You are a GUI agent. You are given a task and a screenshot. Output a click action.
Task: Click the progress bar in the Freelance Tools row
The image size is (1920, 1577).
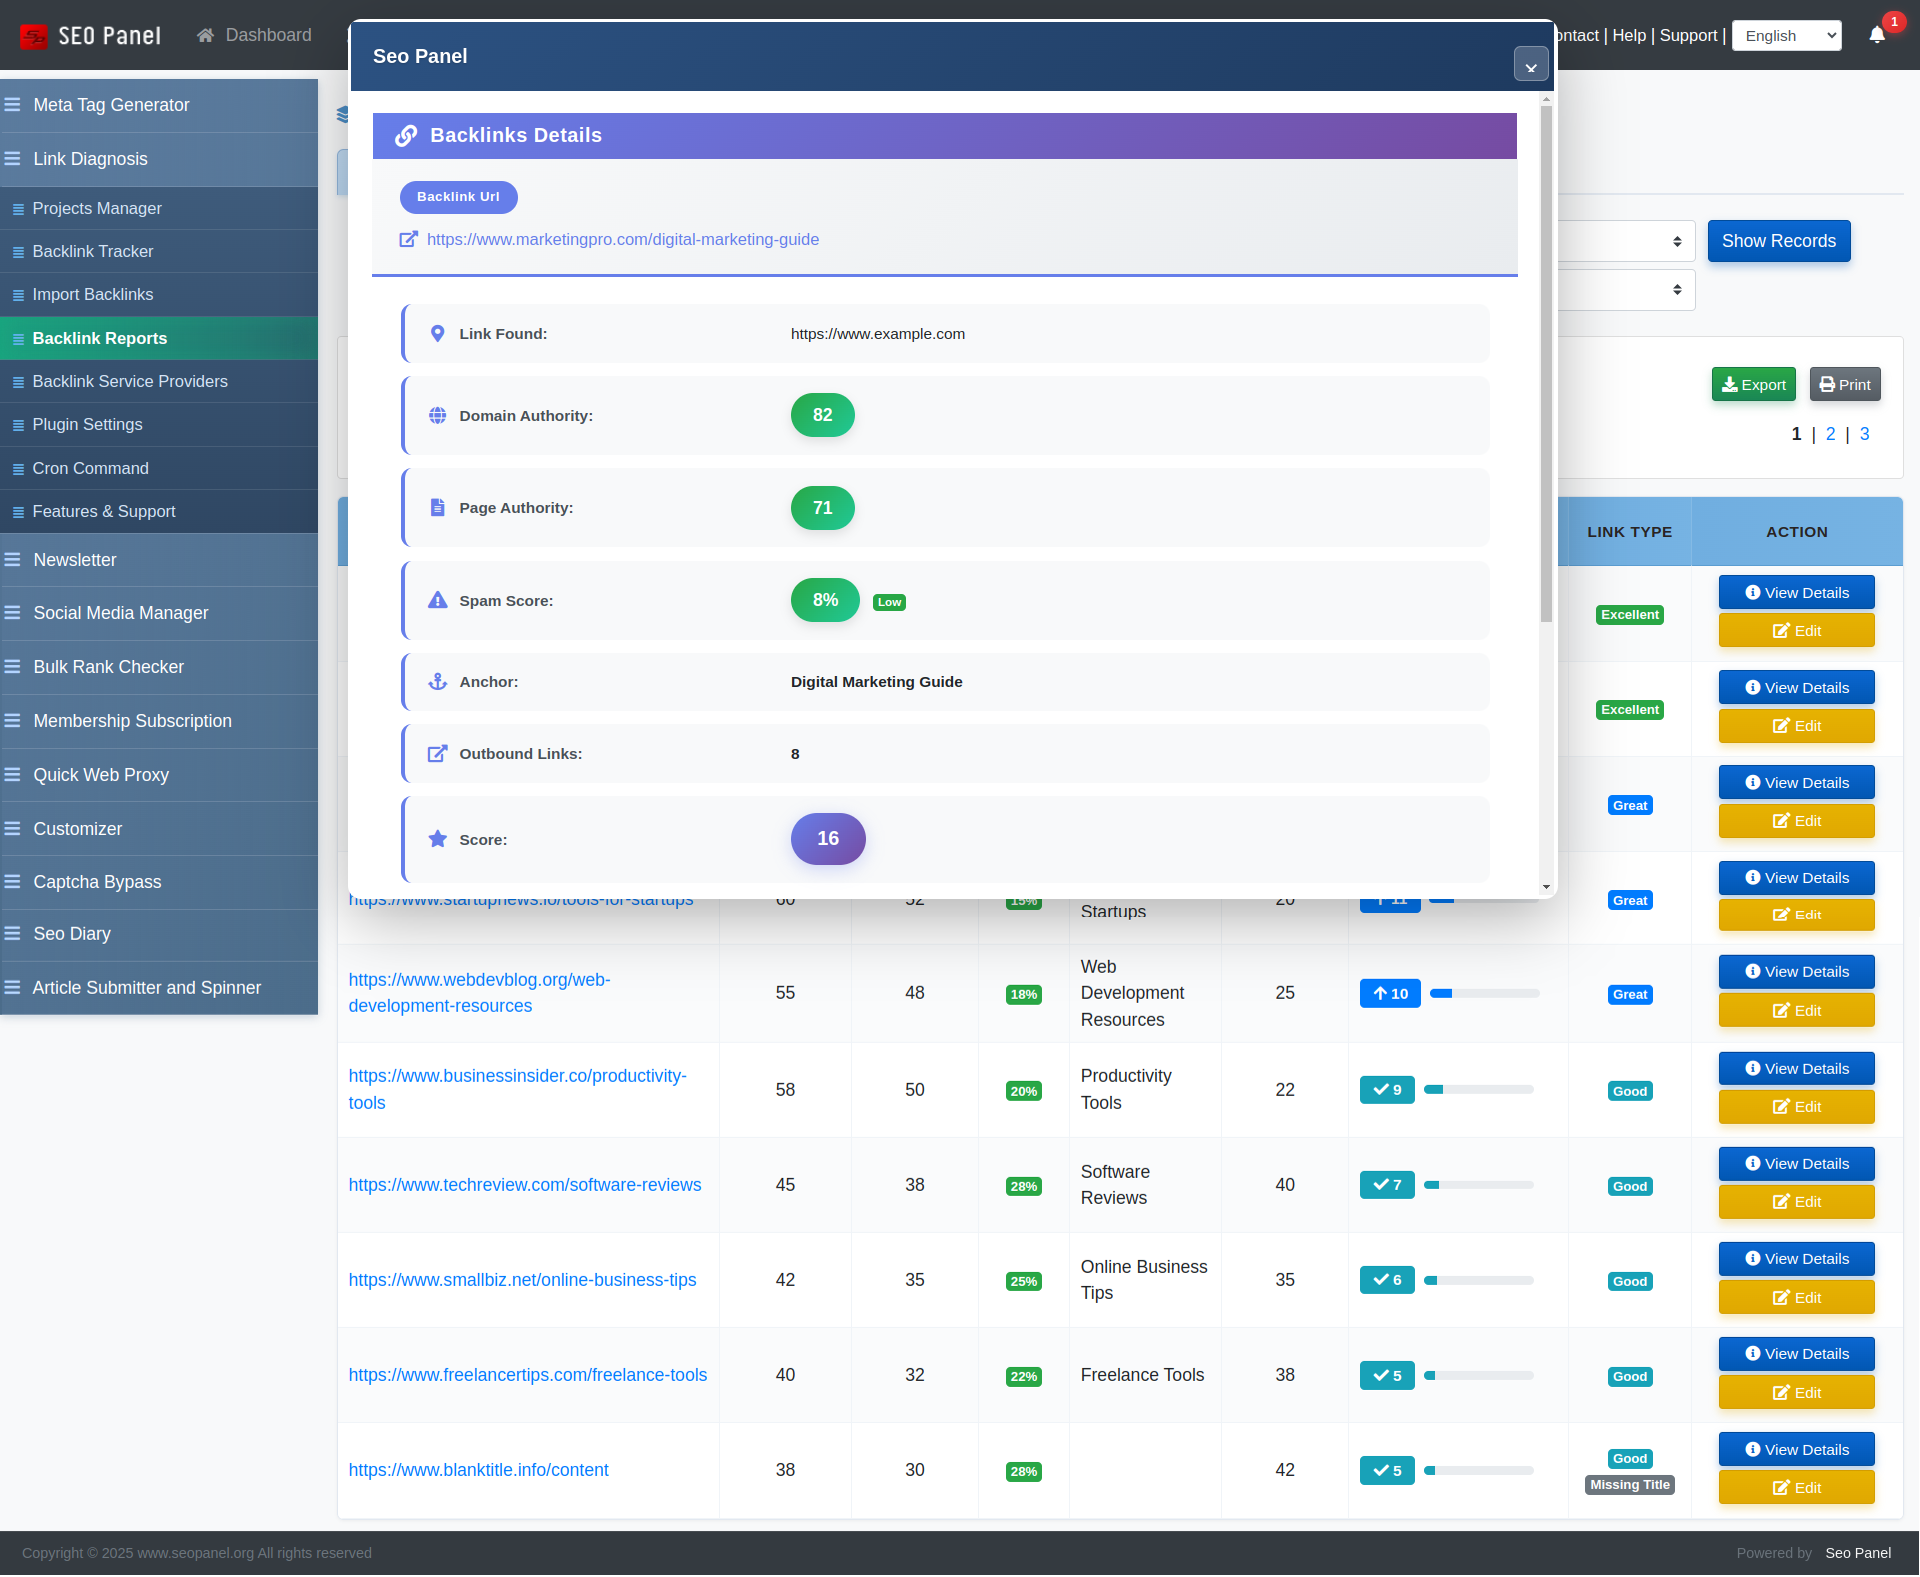(1480, 1375)
